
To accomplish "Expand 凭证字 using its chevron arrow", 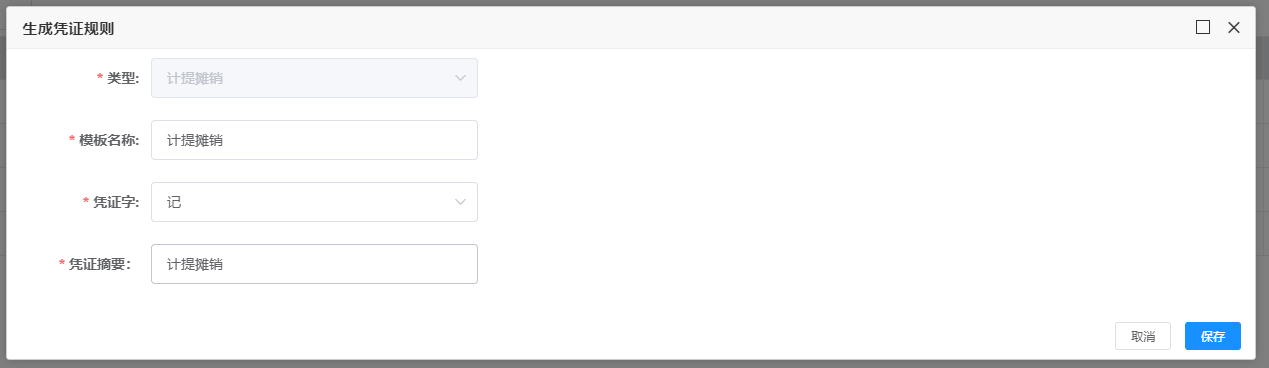I will (x=460, y=202).
